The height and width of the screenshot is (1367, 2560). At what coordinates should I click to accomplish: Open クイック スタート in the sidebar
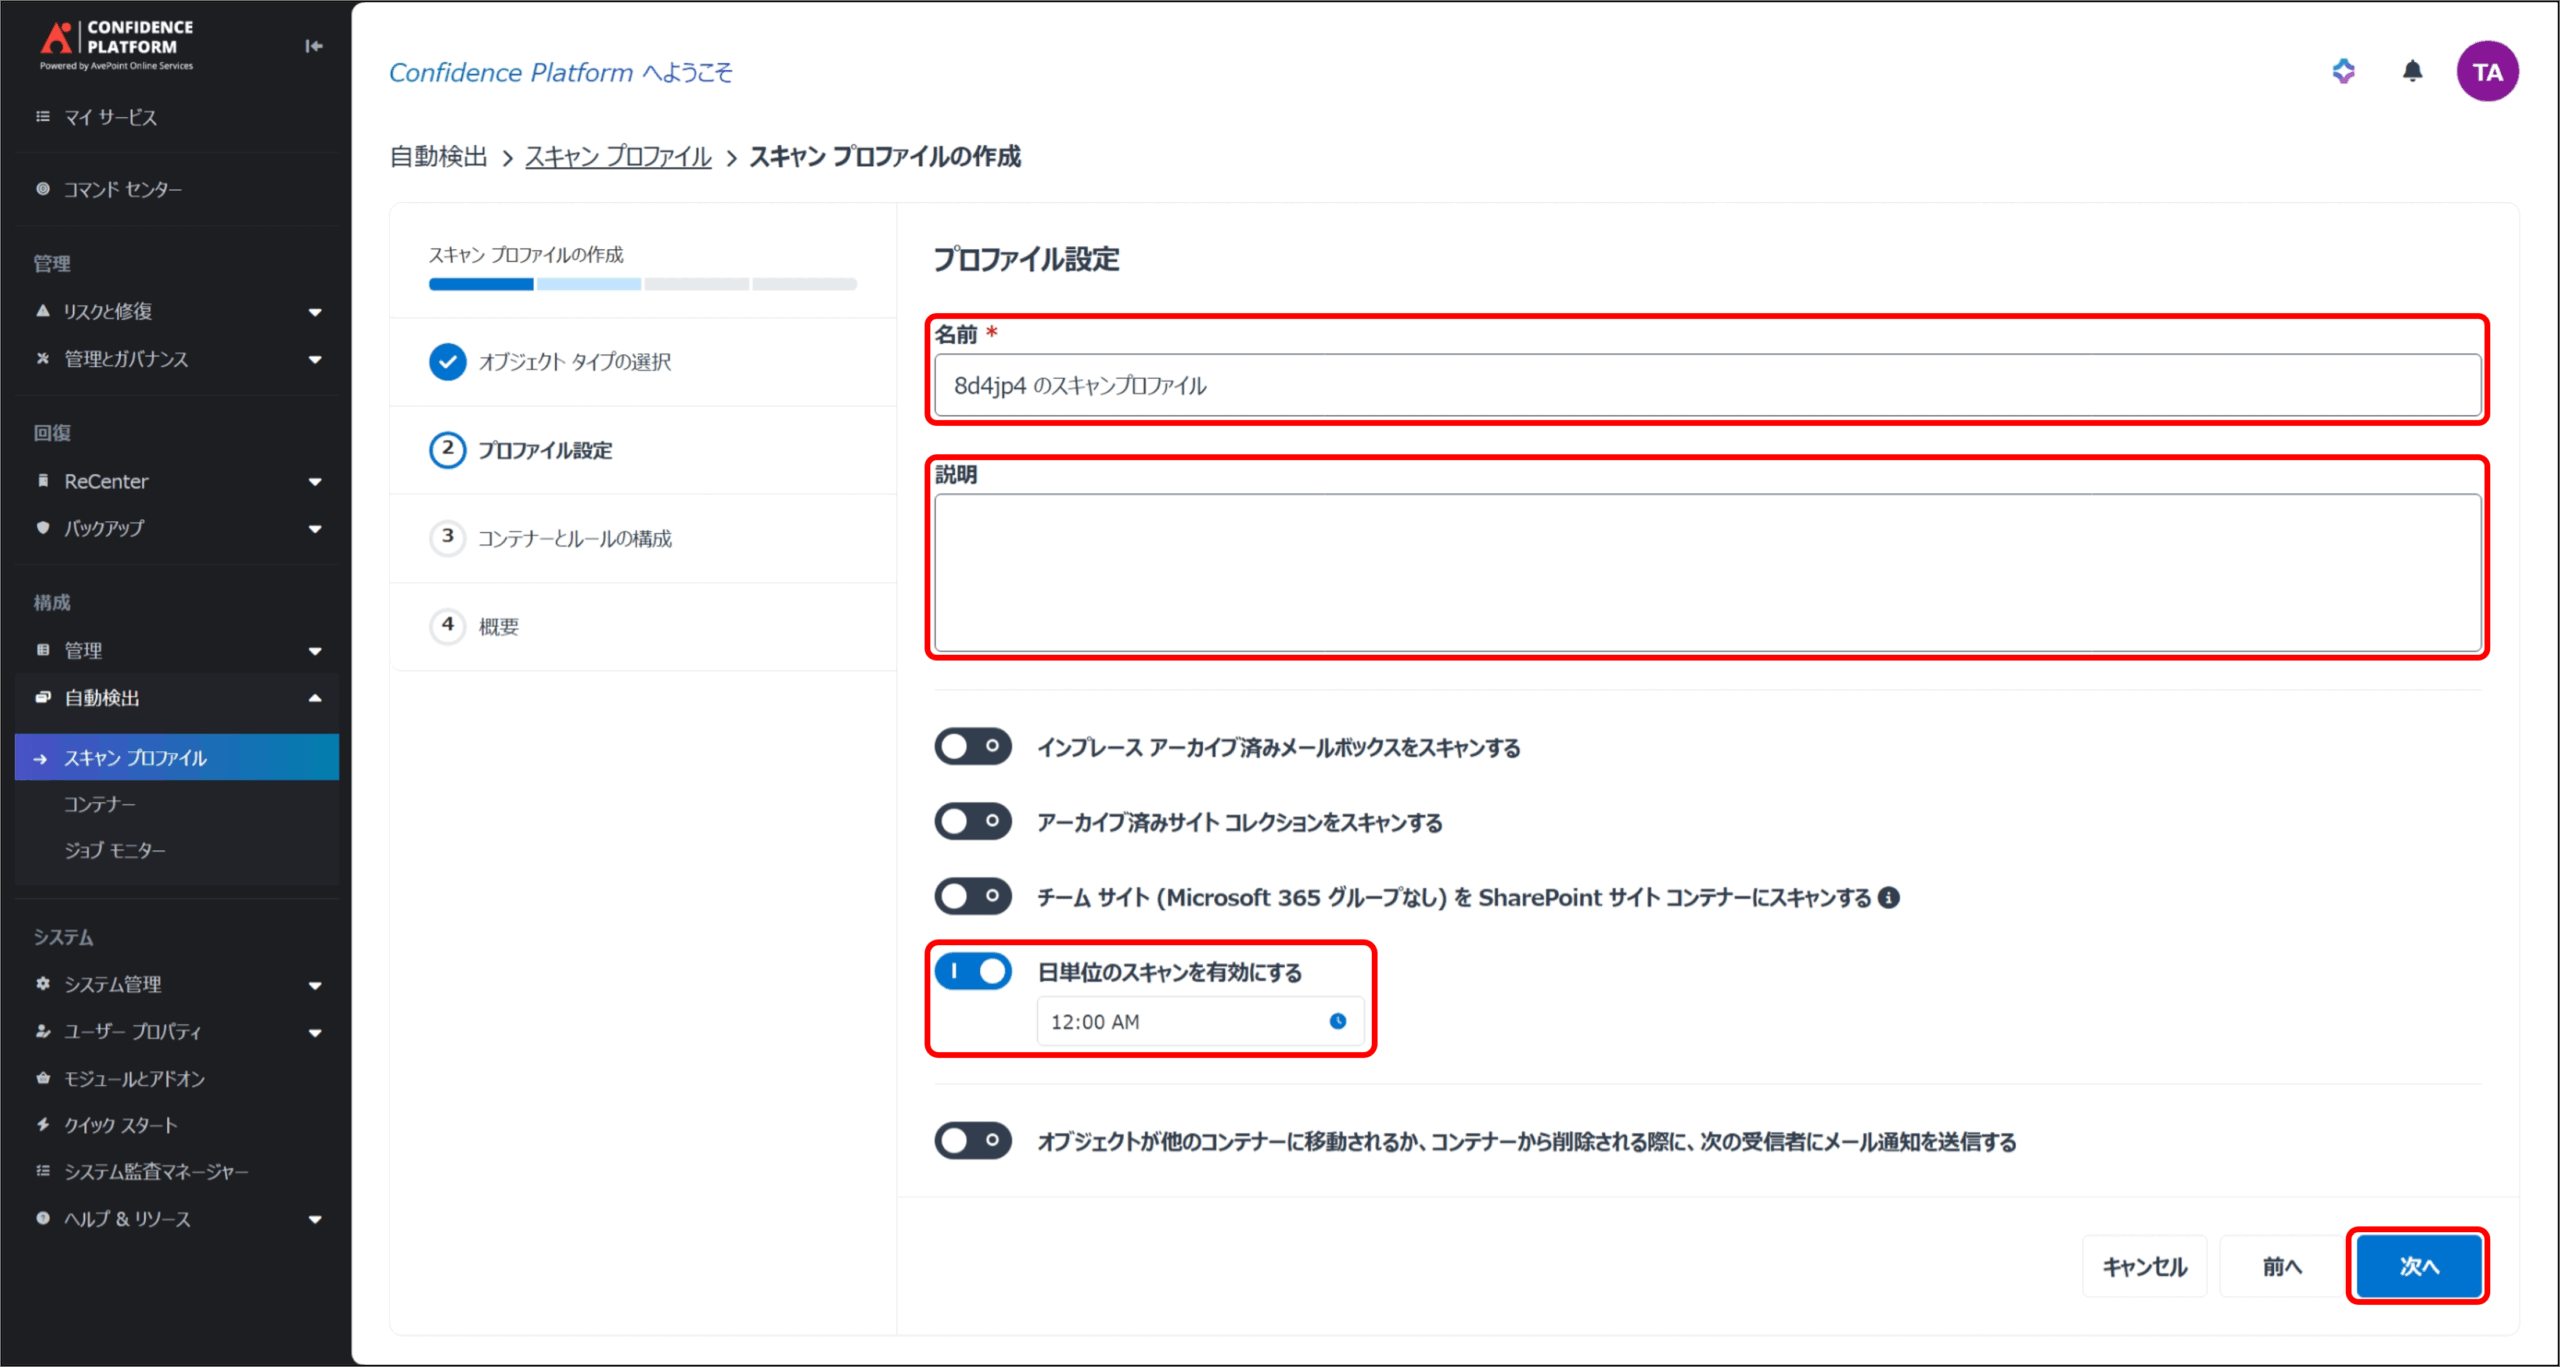[x=120, y=1125]
